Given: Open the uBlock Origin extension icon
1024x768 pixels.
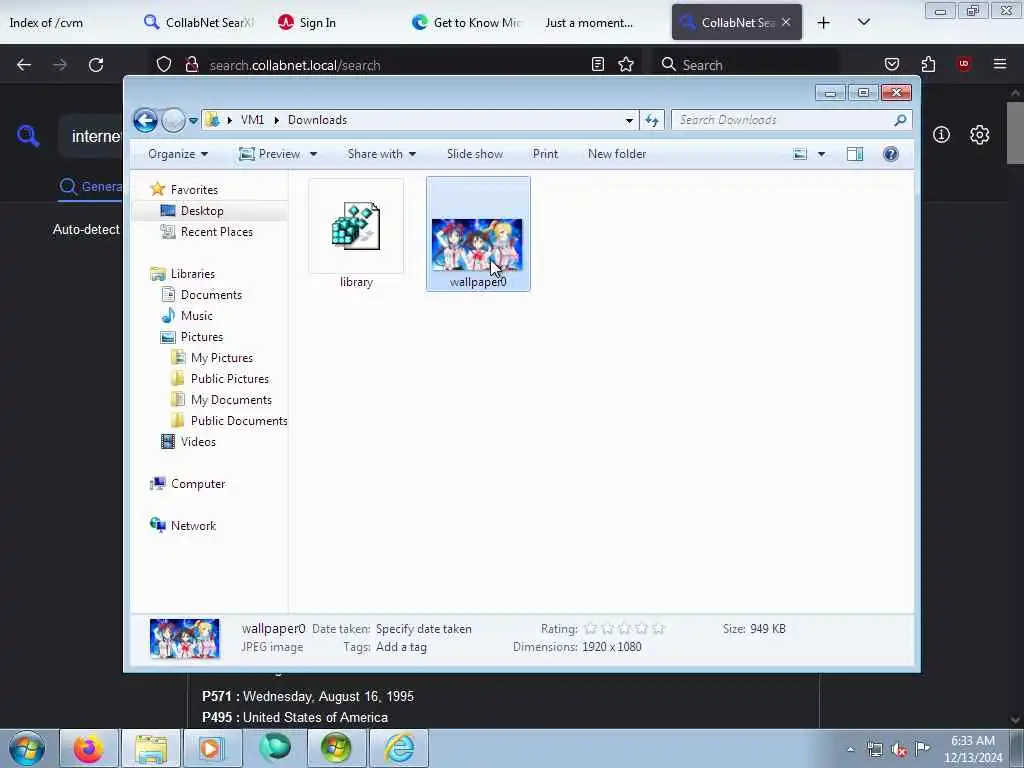Looking at the screenshot, I should 964,64.
